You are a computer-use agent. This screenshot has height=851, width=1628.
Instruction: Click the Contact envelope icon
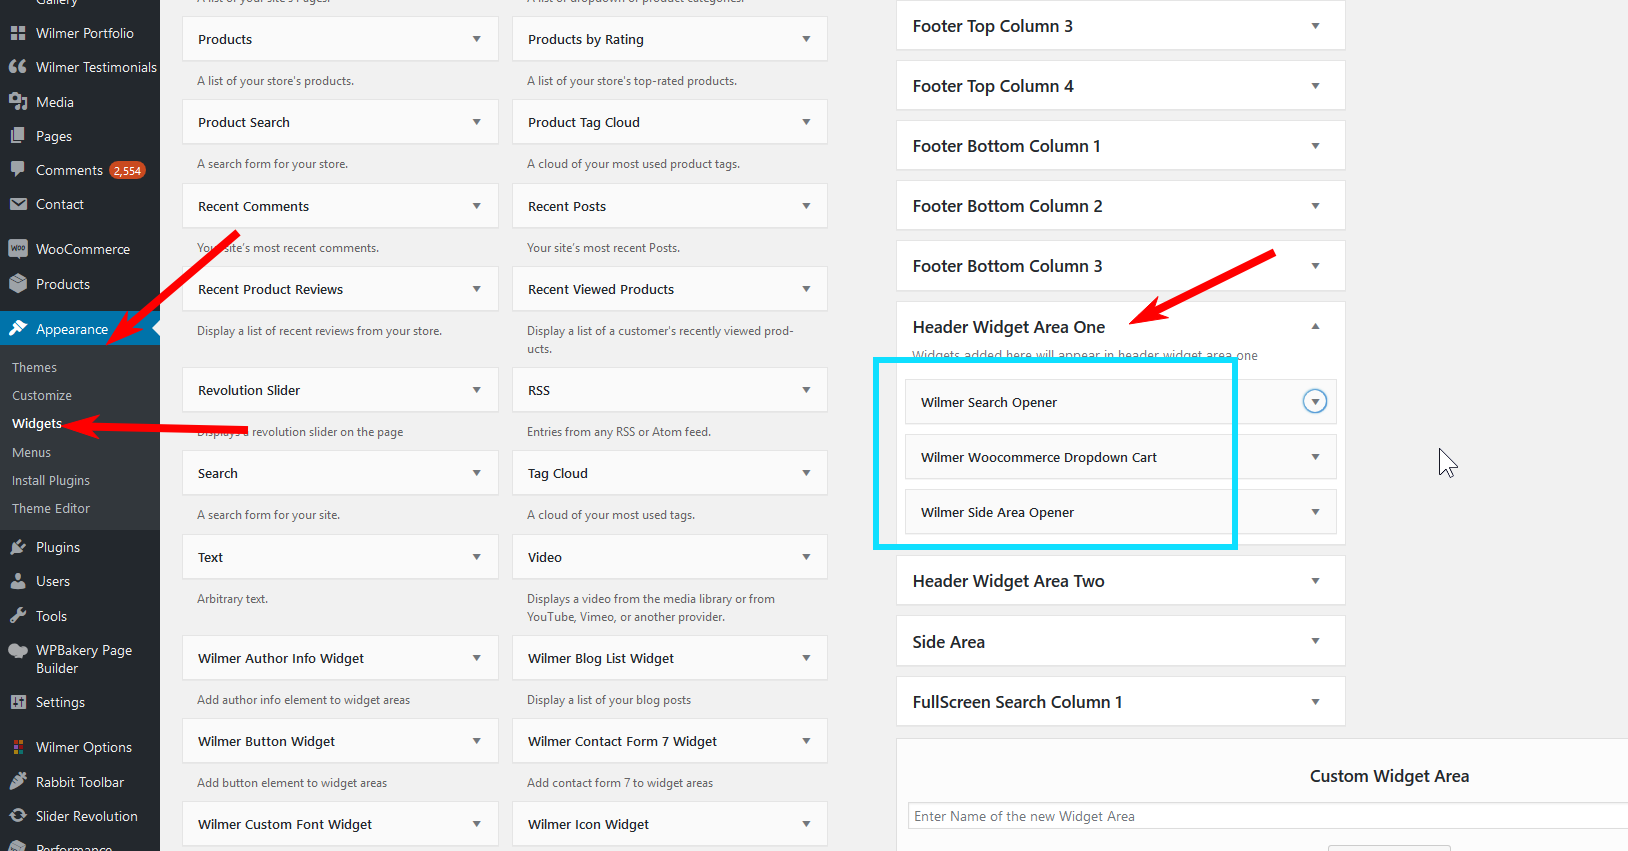click(18, 204)
